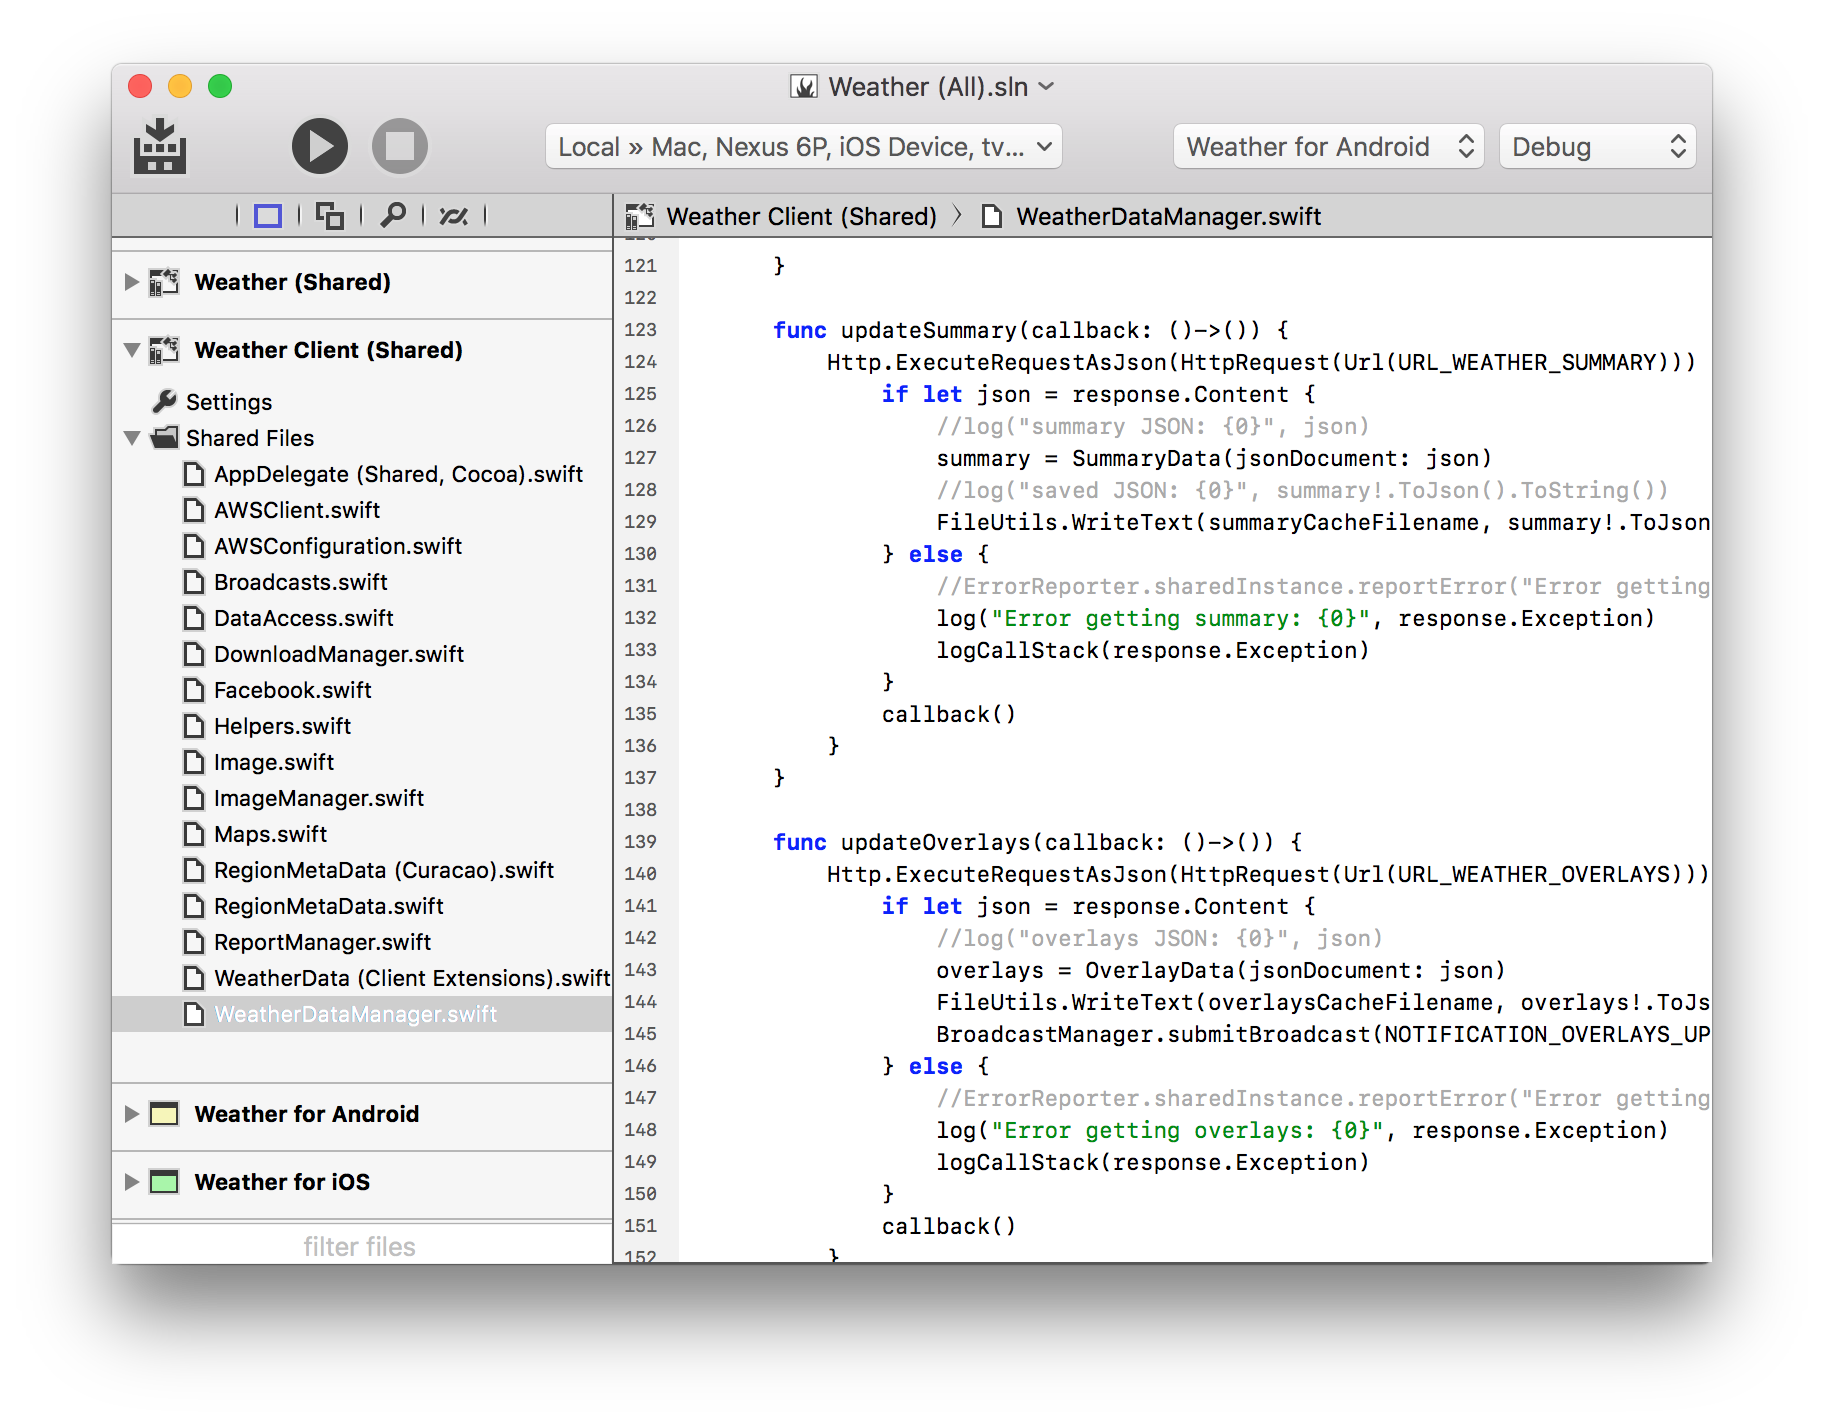Screen dimensions: 1824x1424
Task: Click logCallStack(response.Exception) on line 133
Action: (1153, 650)
